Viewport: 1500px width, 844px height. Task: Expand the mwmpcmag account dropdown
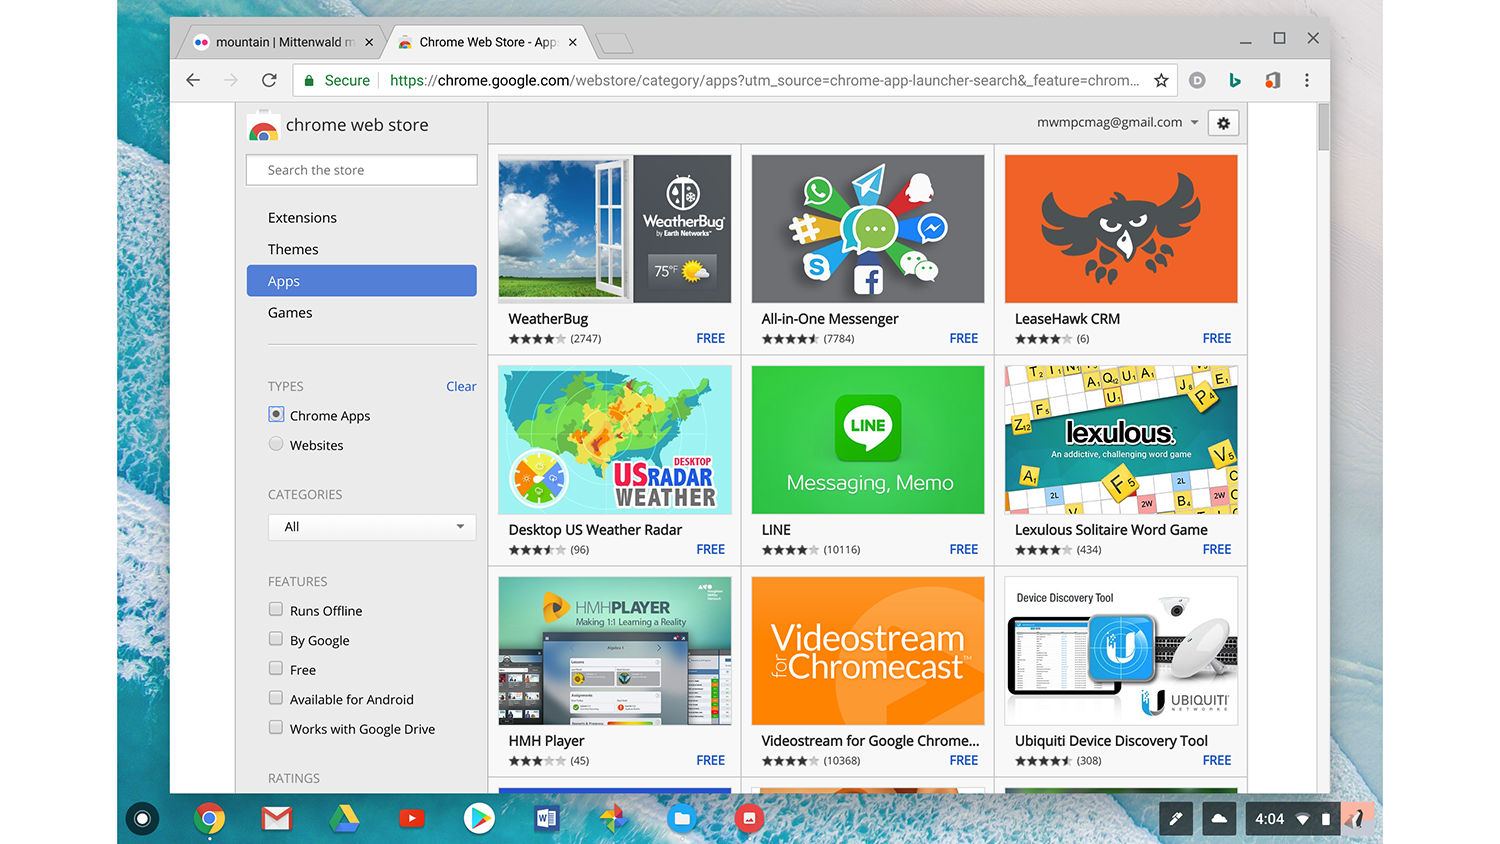[x=1194, y=122]
